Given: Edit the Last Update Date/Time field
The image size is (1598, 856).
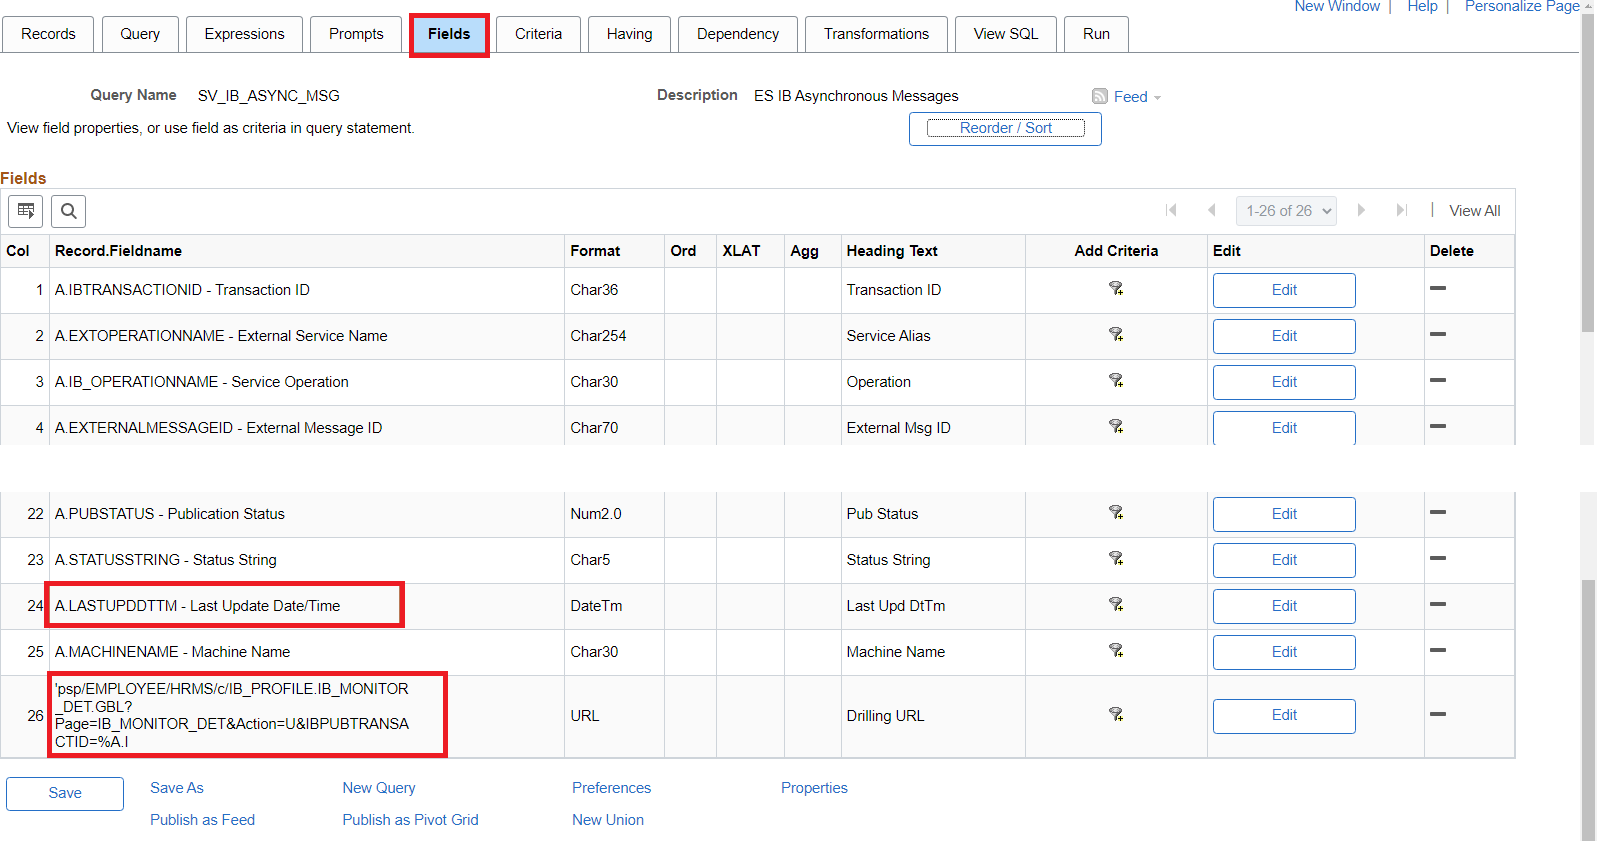Looking at the screenshot, I should [1284, 606].
